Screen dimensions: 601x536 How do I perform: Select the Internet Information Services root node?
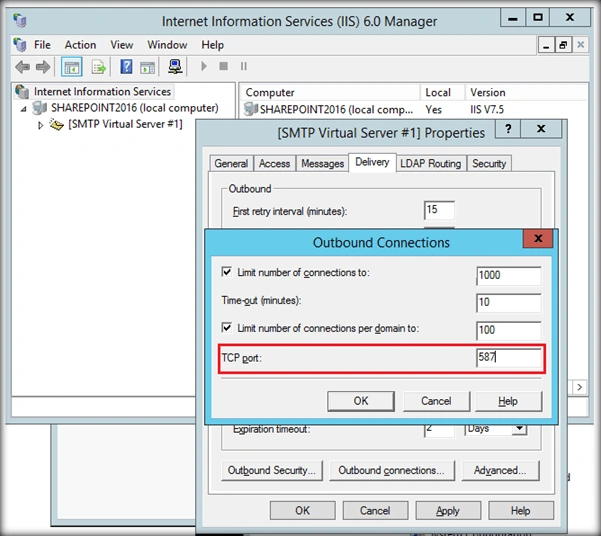click(102, 92)
